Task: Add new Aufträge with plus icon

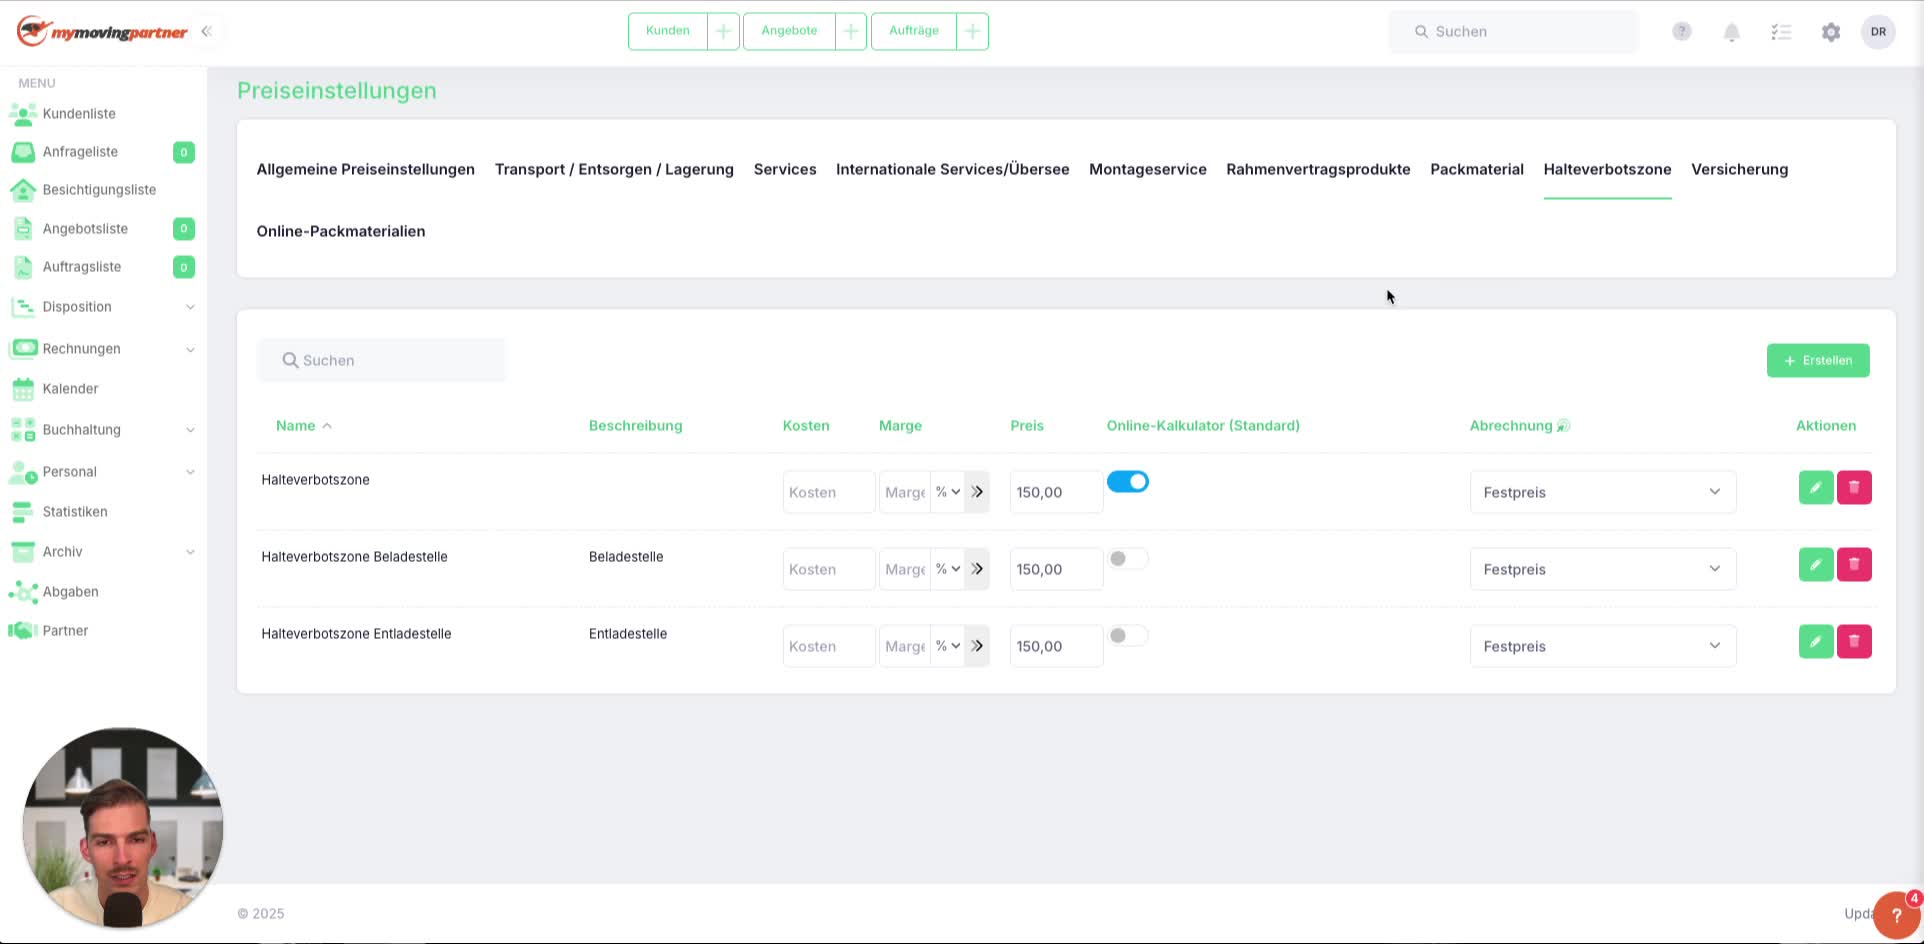Action: [x=972, y=31]
